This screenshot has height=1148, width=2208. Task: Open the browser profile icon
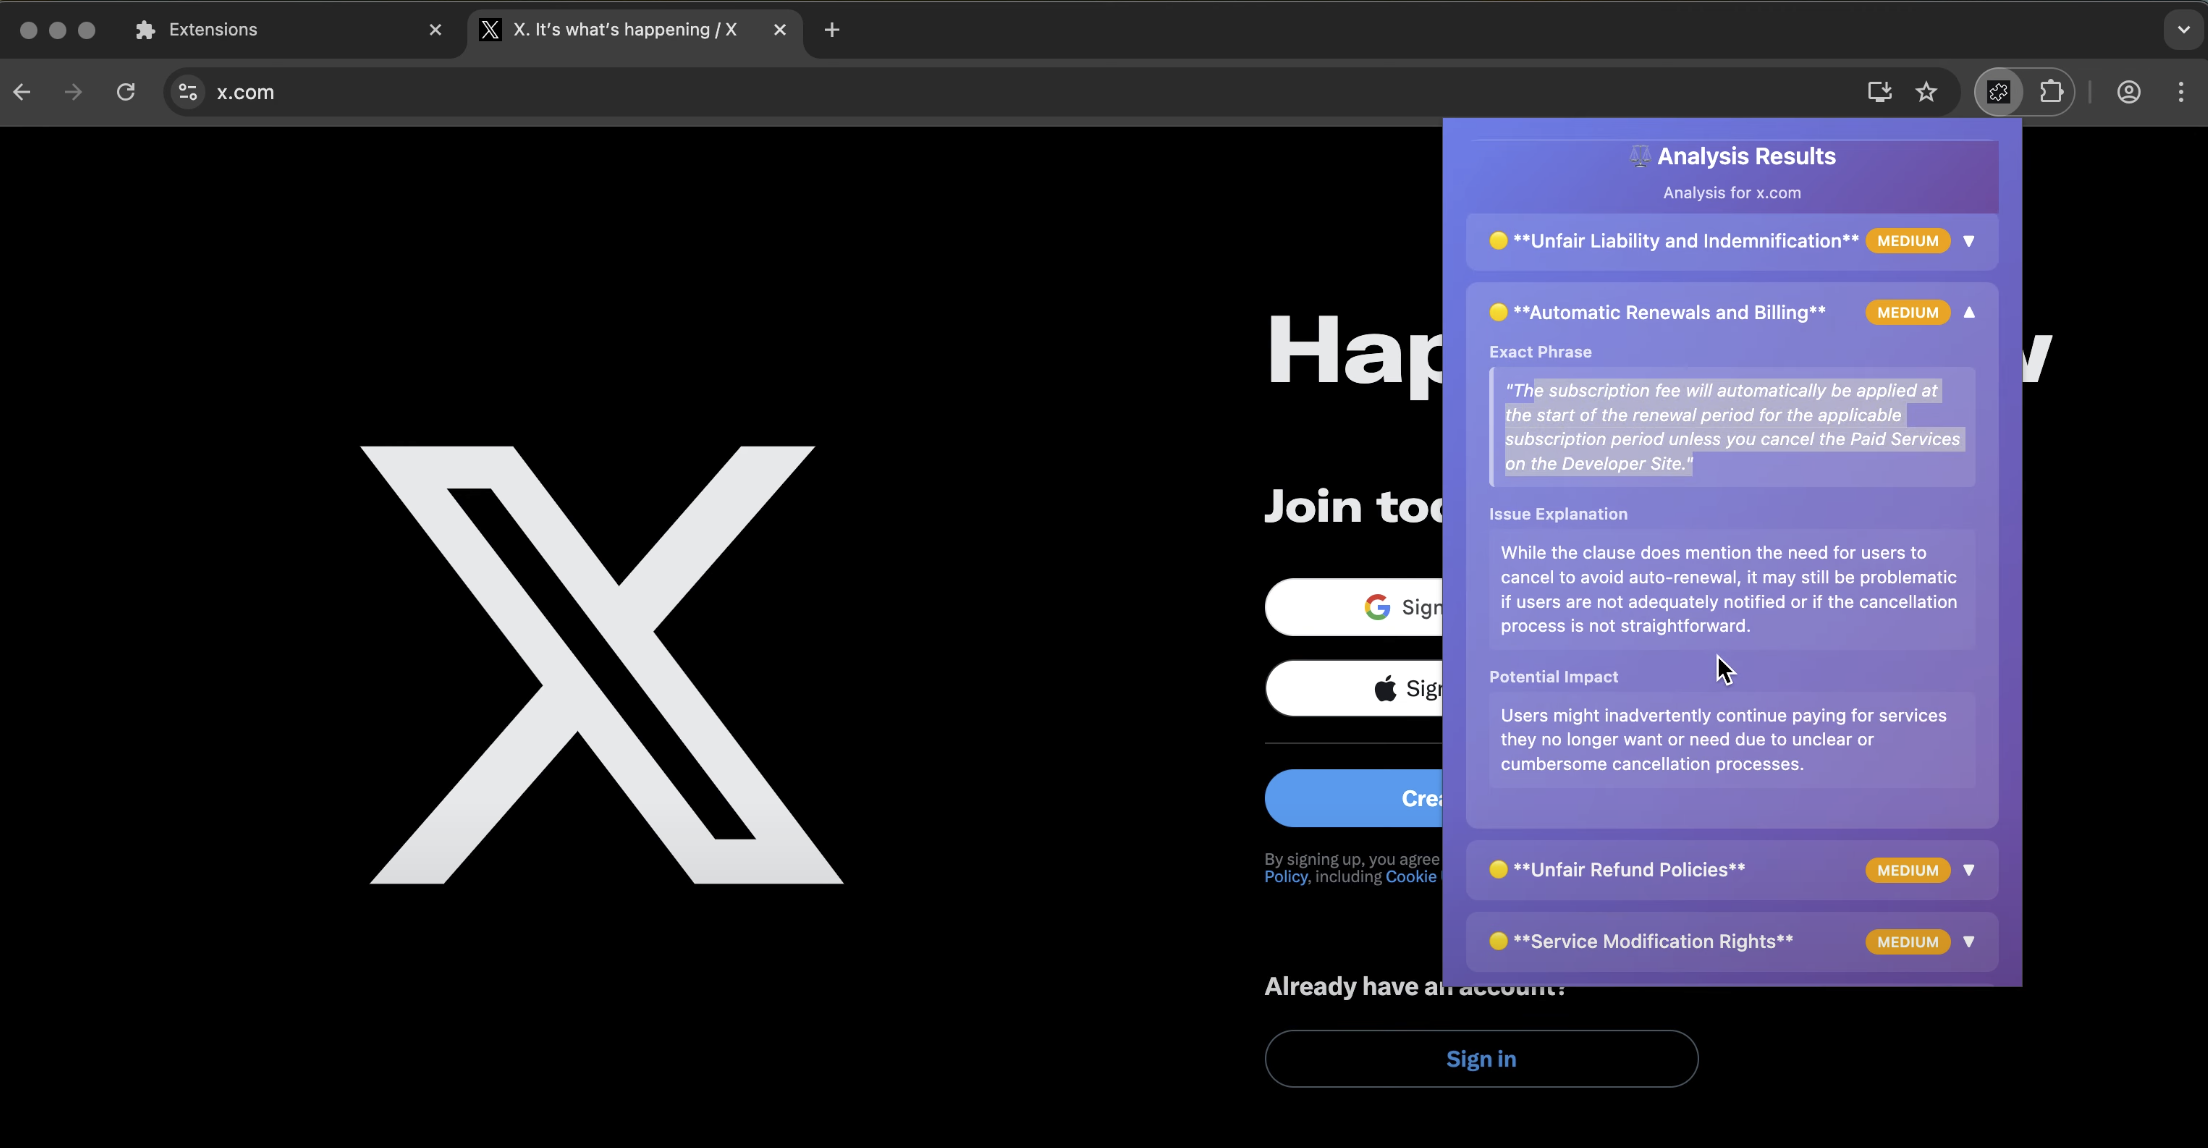pyautogui.click(x=2128, y=92)
